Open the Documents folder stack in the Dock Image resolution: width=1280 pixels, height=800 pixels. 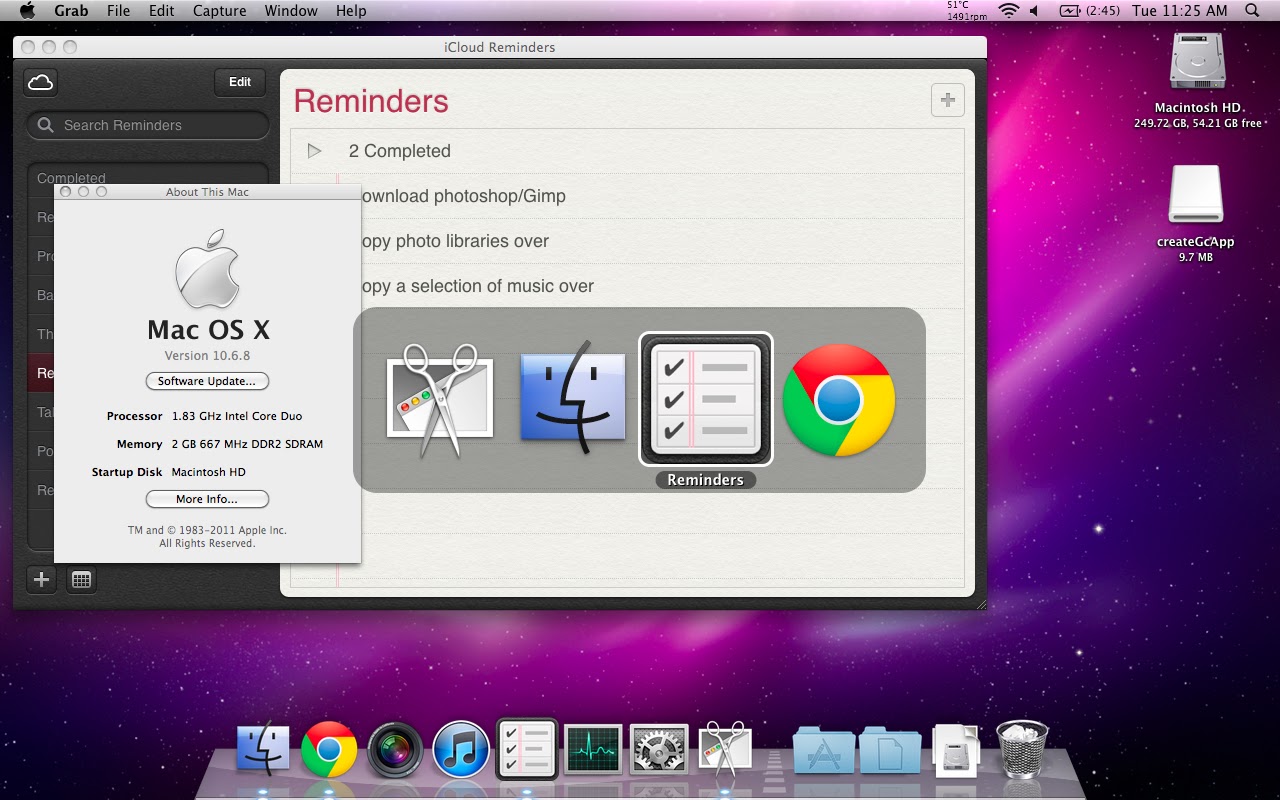[x=889, y=750]
